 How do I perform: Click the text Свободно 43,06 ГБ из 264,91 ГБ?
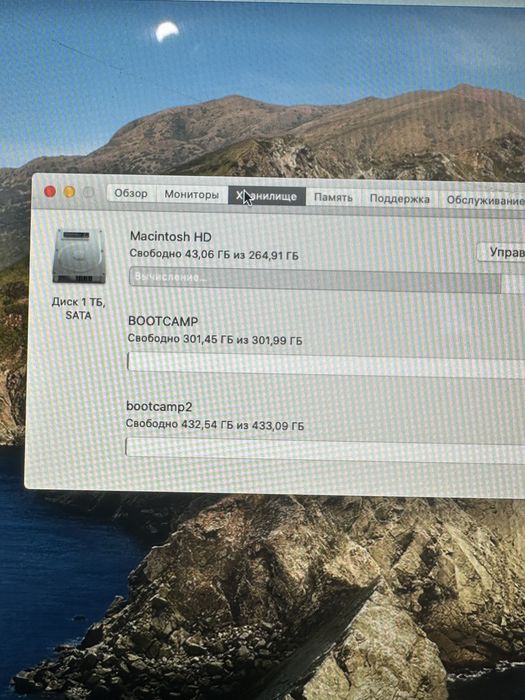pos(214,254)
